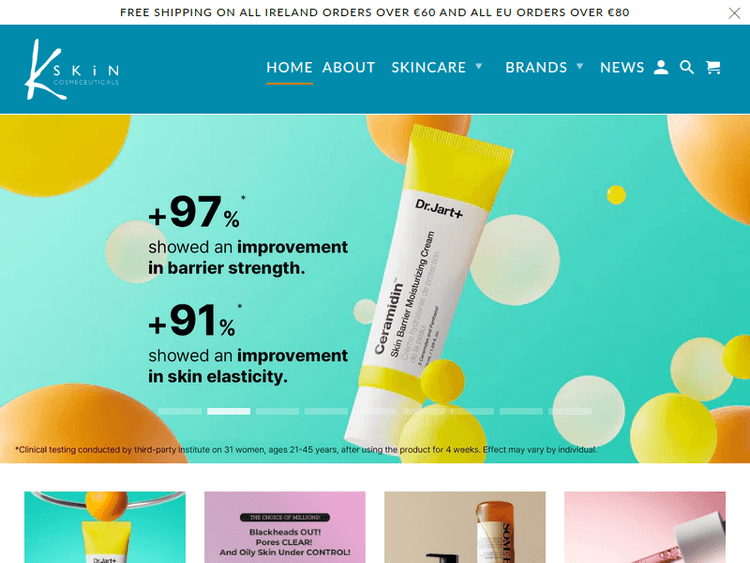Open the Dr.Jart+ Ceramidin hero banner
This screenshot has height=563, width=750.
[375, 289]
